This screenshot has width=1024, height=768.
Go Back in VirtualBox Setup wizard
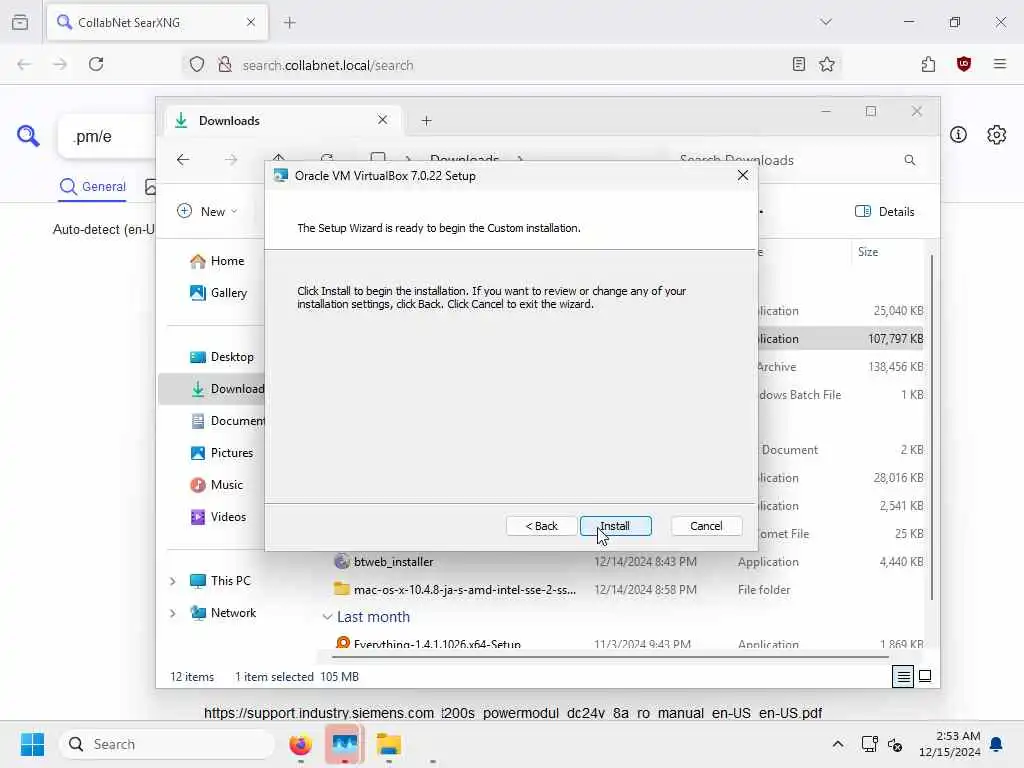click(541, 526)
